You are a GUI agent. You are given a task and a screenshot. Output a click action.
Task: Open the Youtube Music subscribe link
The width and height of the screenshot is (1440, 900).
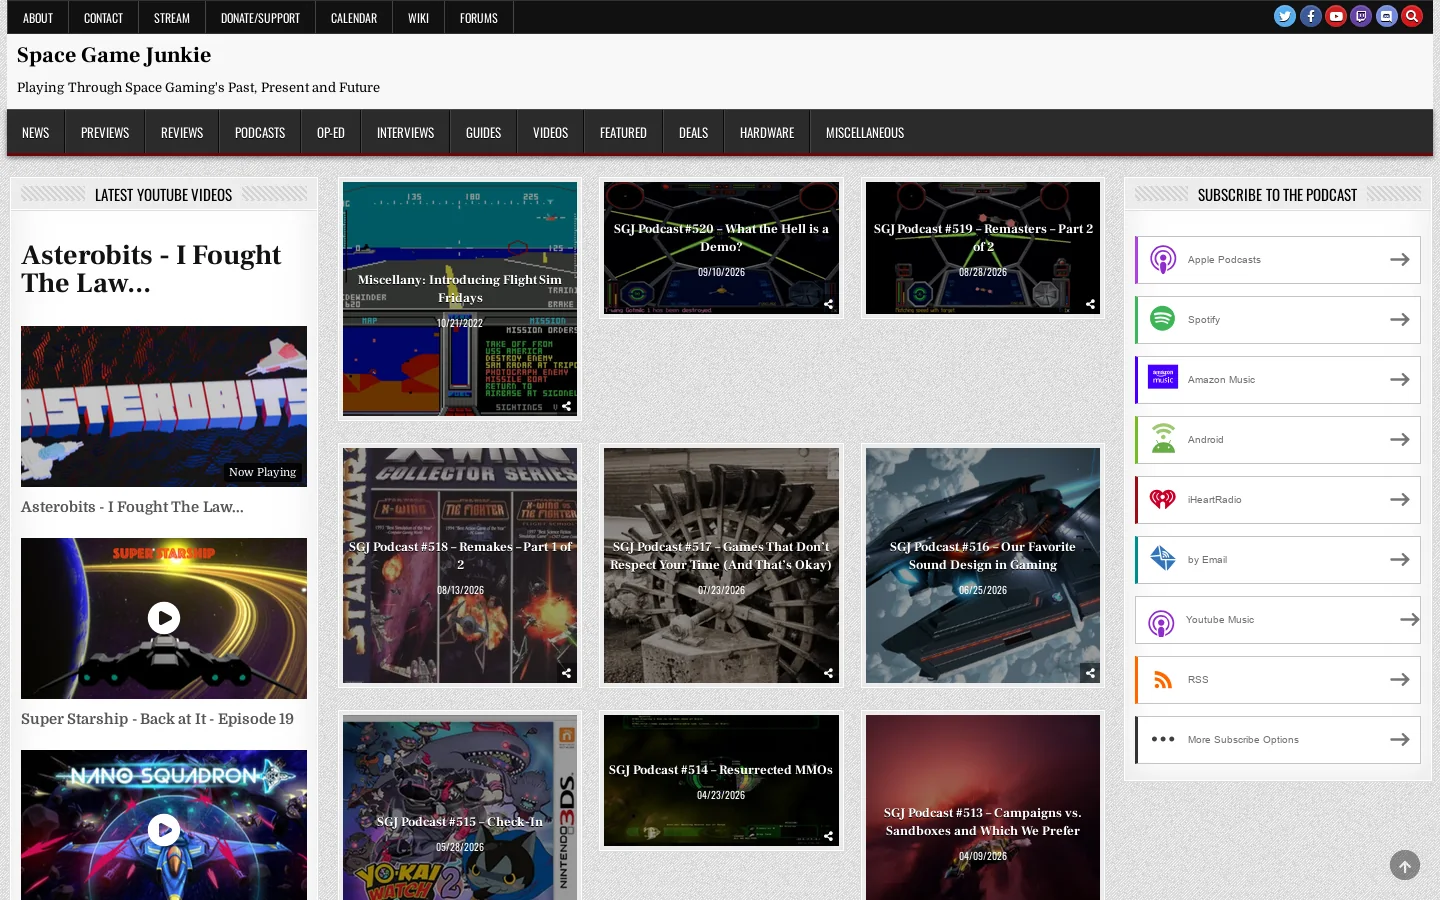[x=1278, y=620]
